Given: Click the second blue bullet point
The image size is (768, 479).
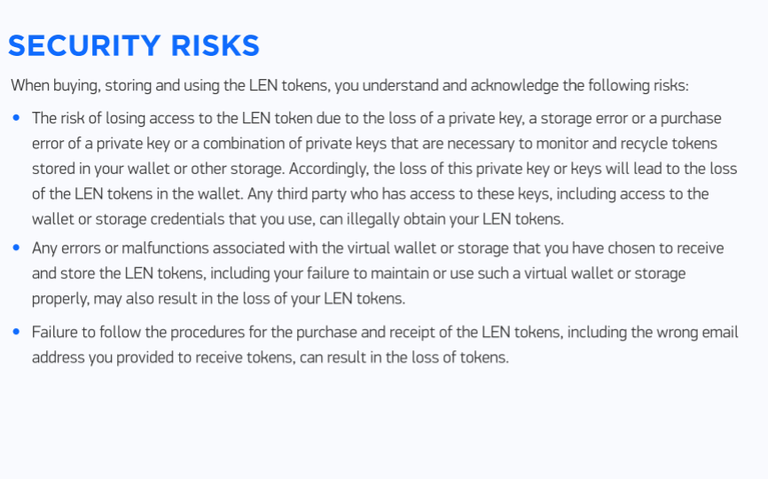Looking at the screenshot, I should (16, 247).
